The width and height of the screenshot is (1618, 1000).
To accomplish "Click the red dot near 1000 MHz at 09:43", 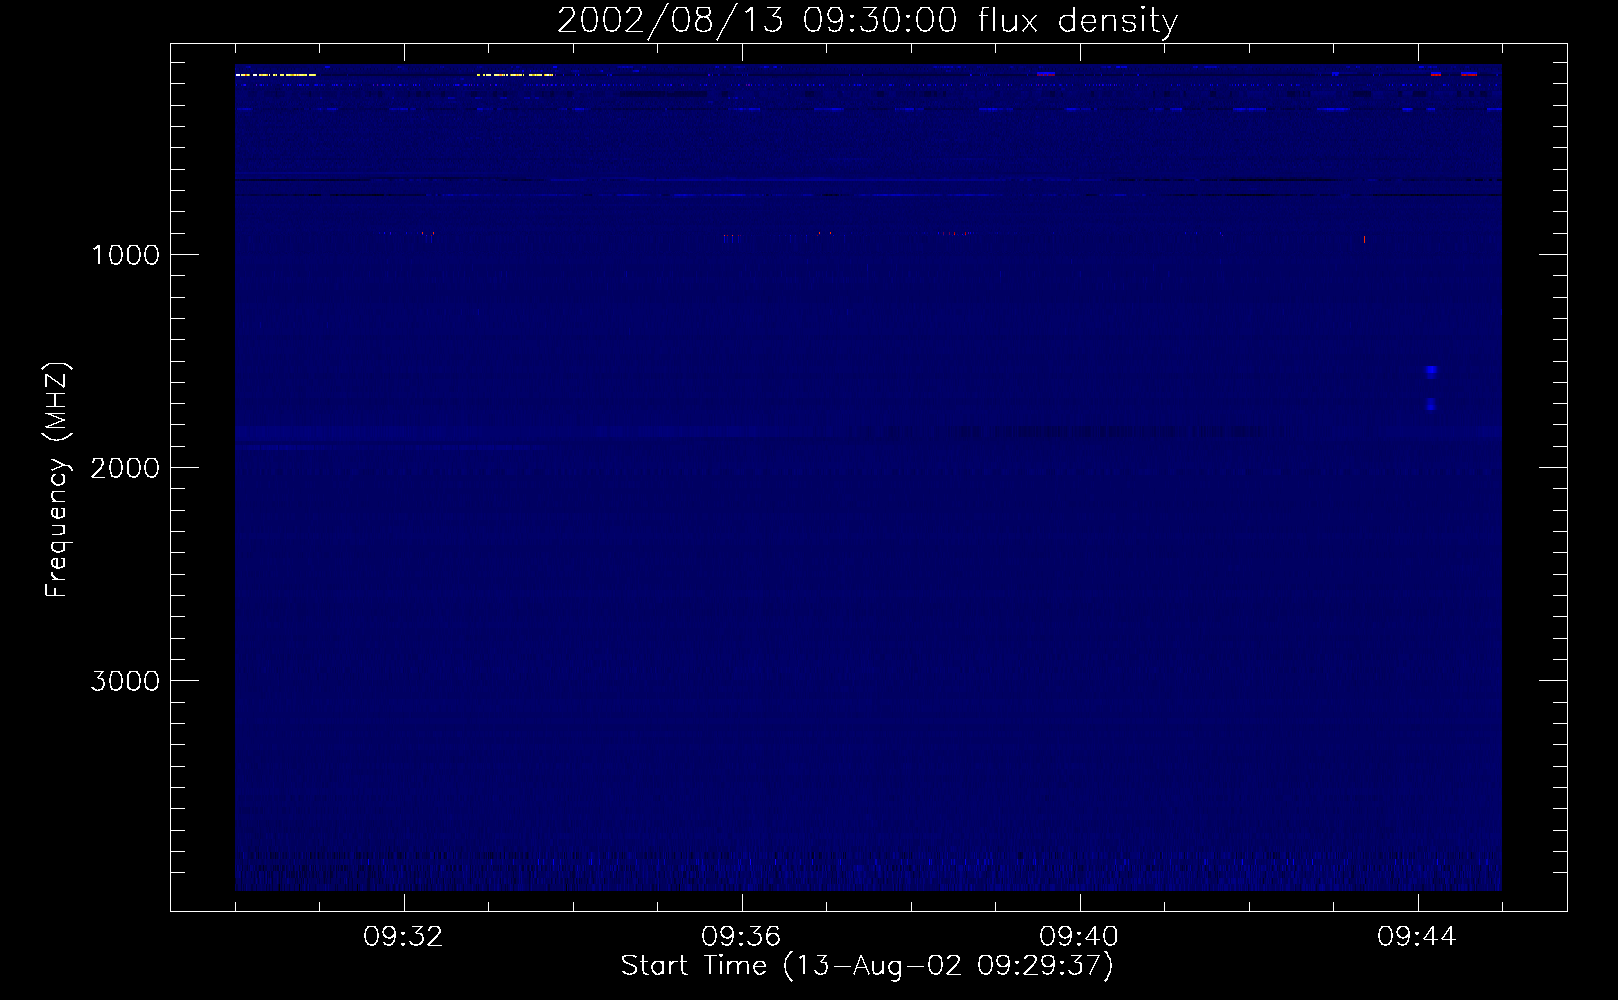I will 1364,240.
